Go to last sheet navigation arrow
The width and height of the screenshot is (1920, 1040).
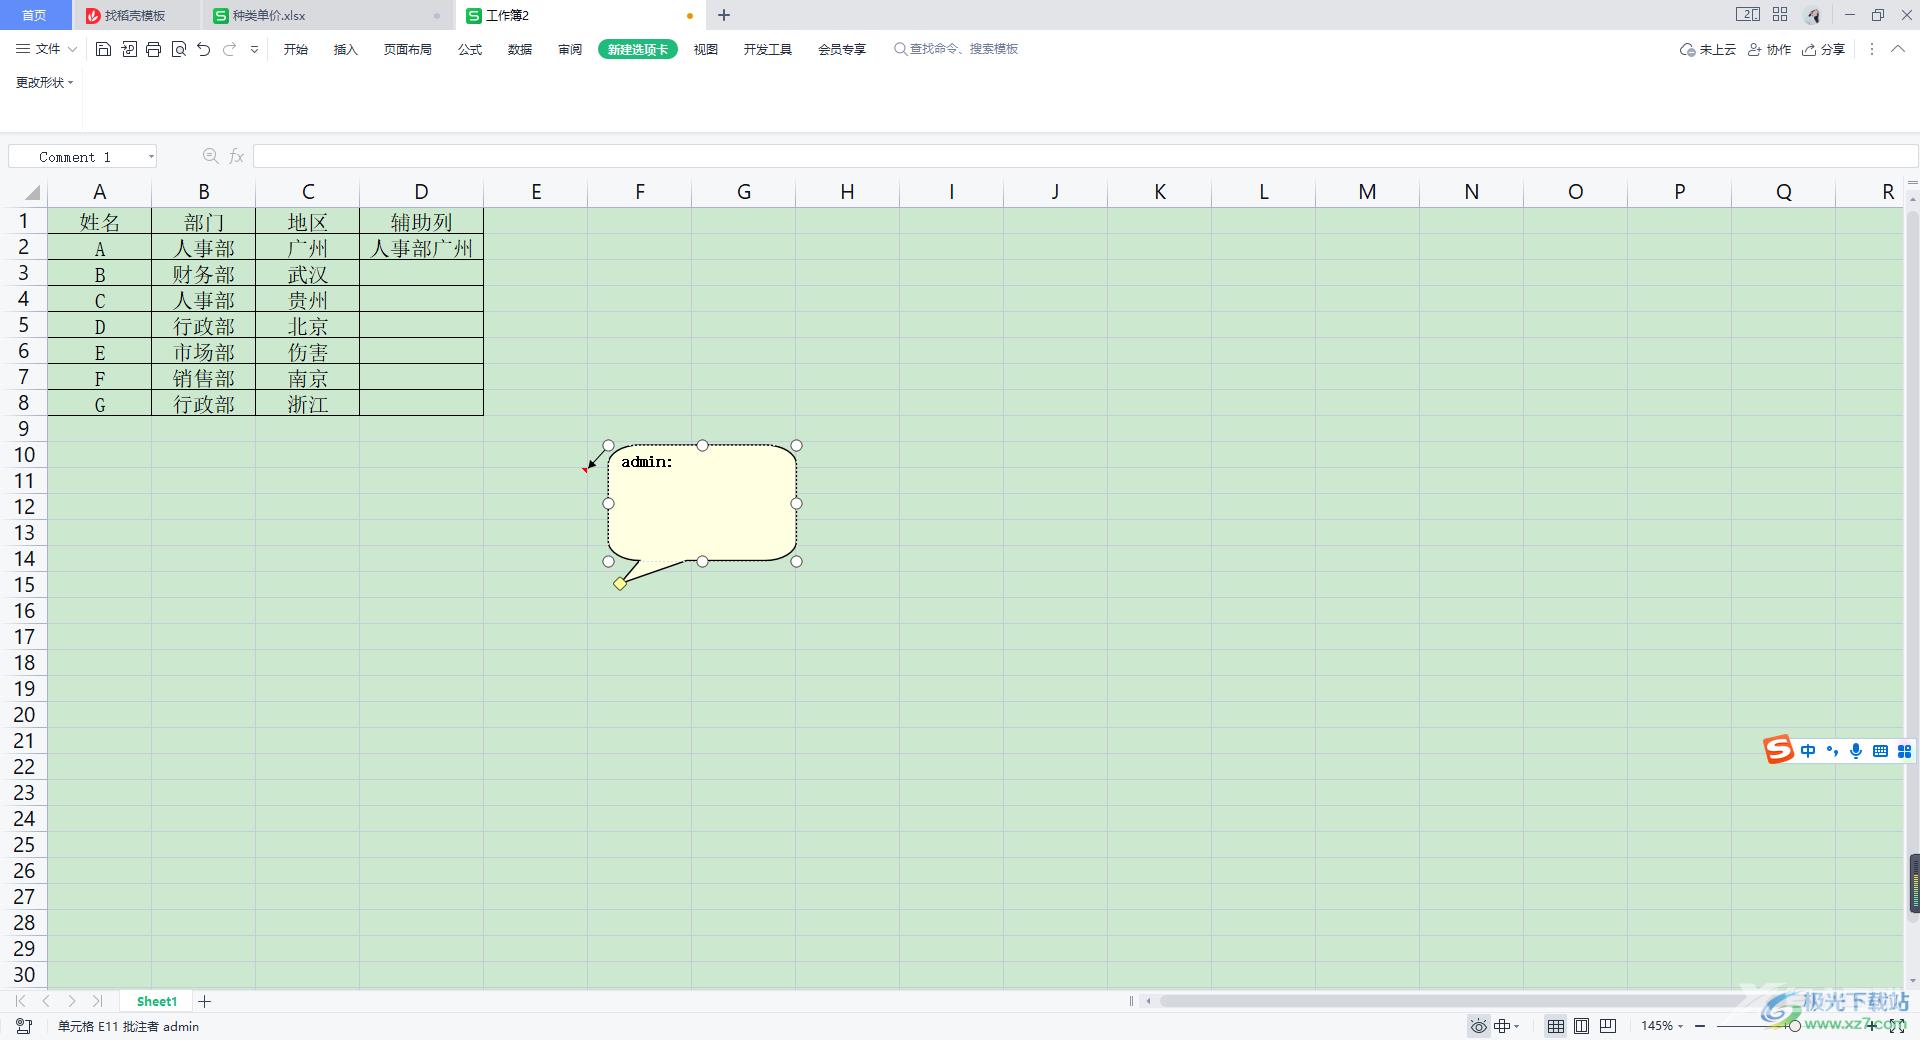click(x=97, y=1001)
